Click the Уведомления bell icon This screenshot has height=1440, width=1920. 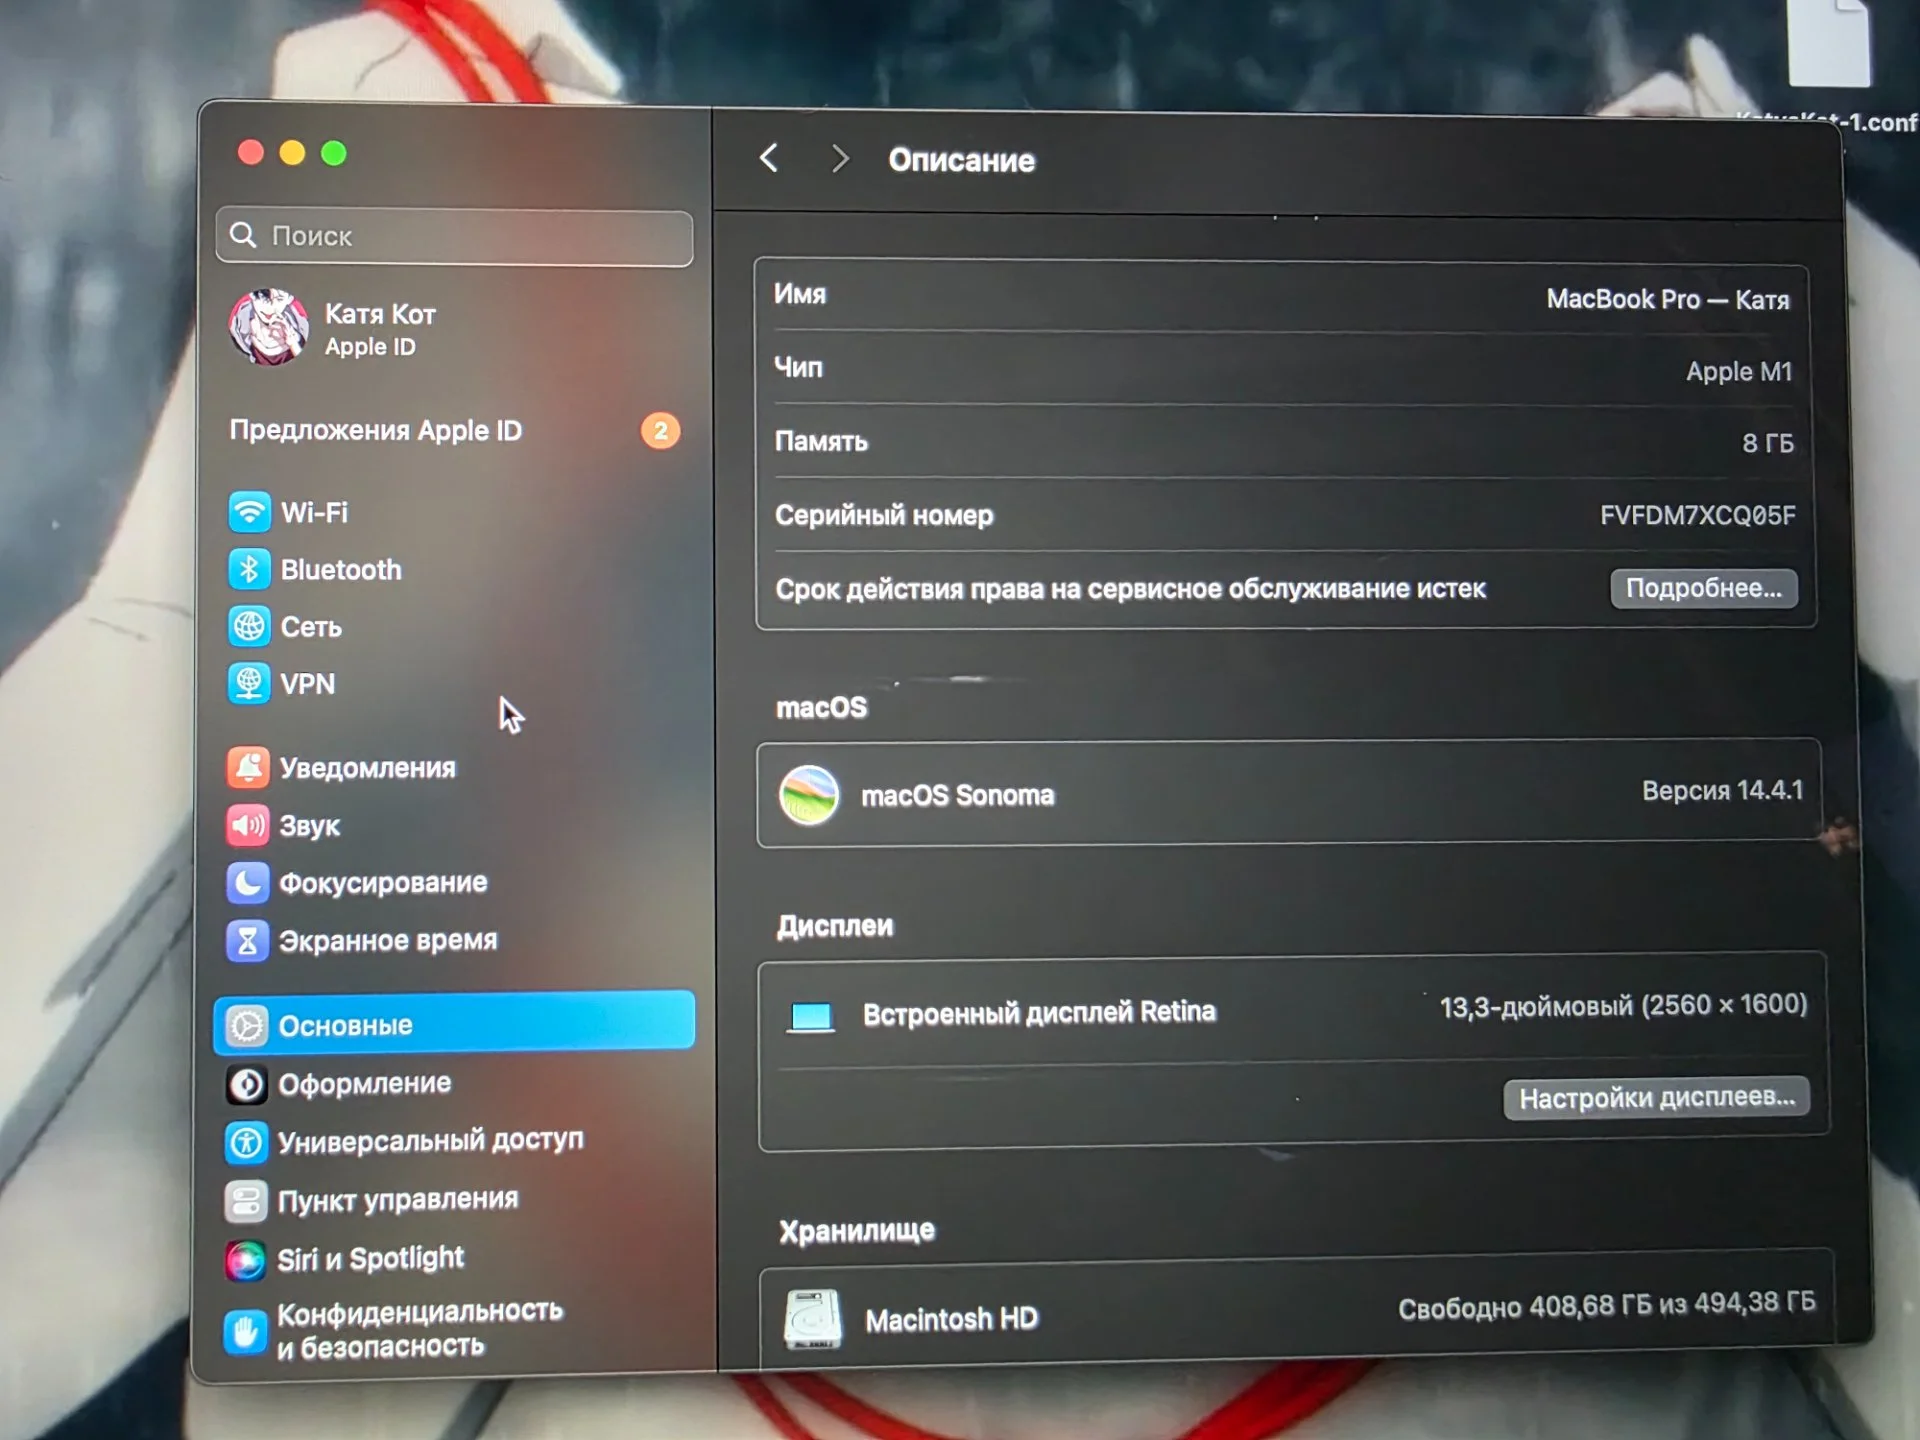point(248,767)
